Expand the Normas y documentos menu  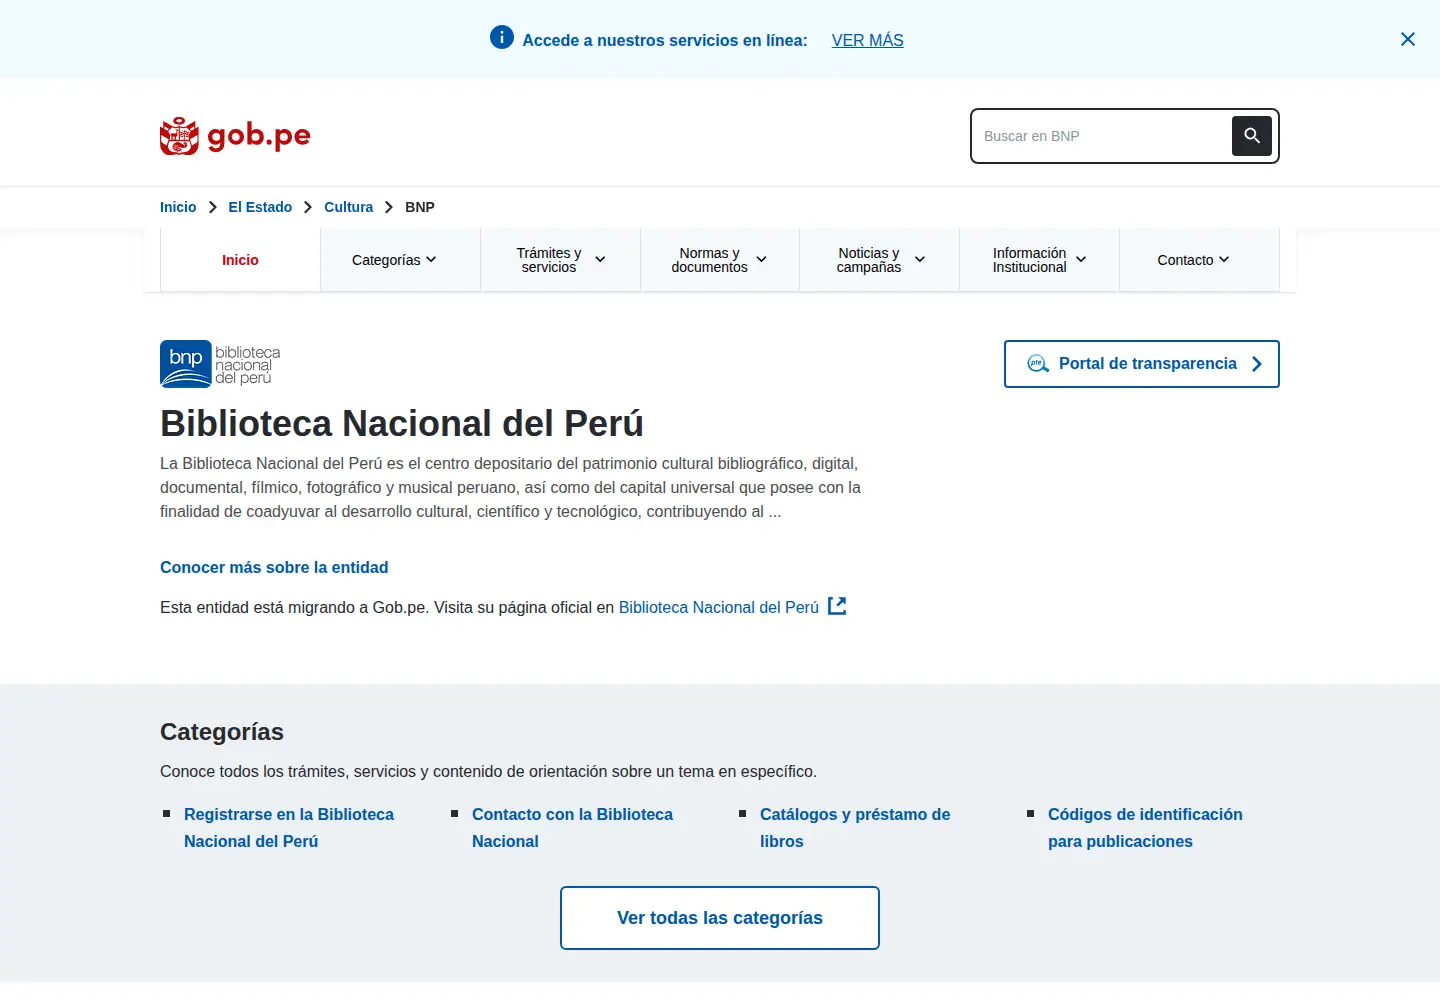click(720, 260)
